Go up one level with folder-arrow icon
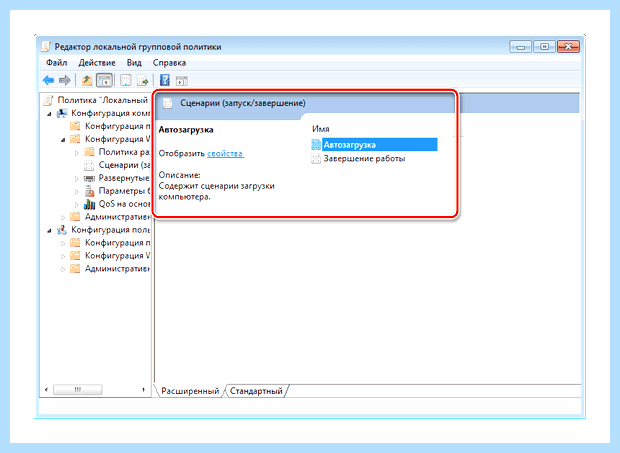This screenshot has width=620, height=453. (87, 81)
